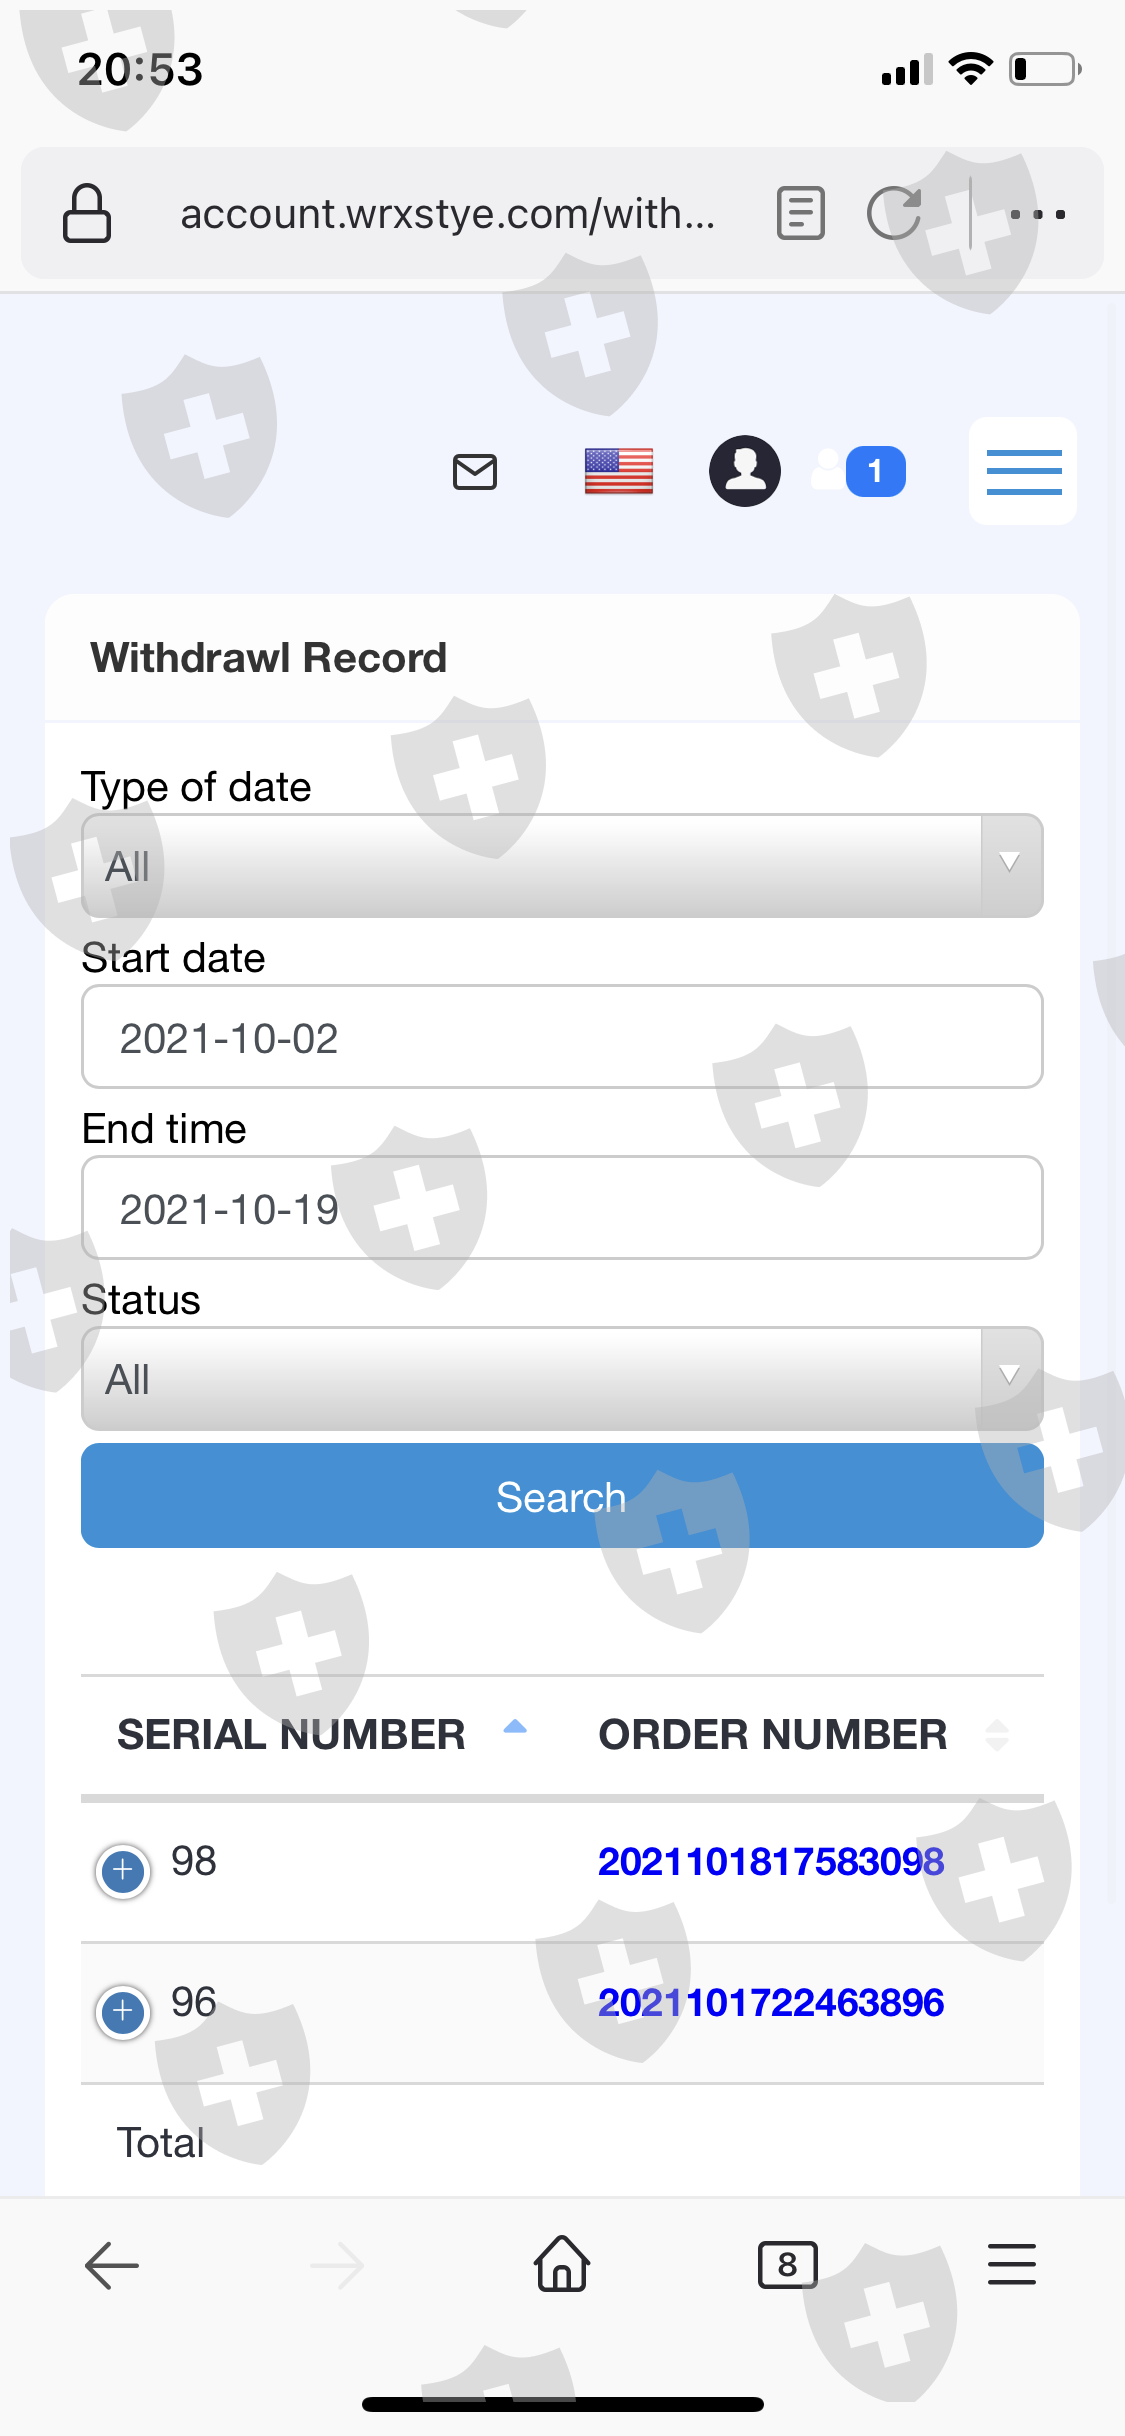Open the browser tabs counter

[787, 2265]
